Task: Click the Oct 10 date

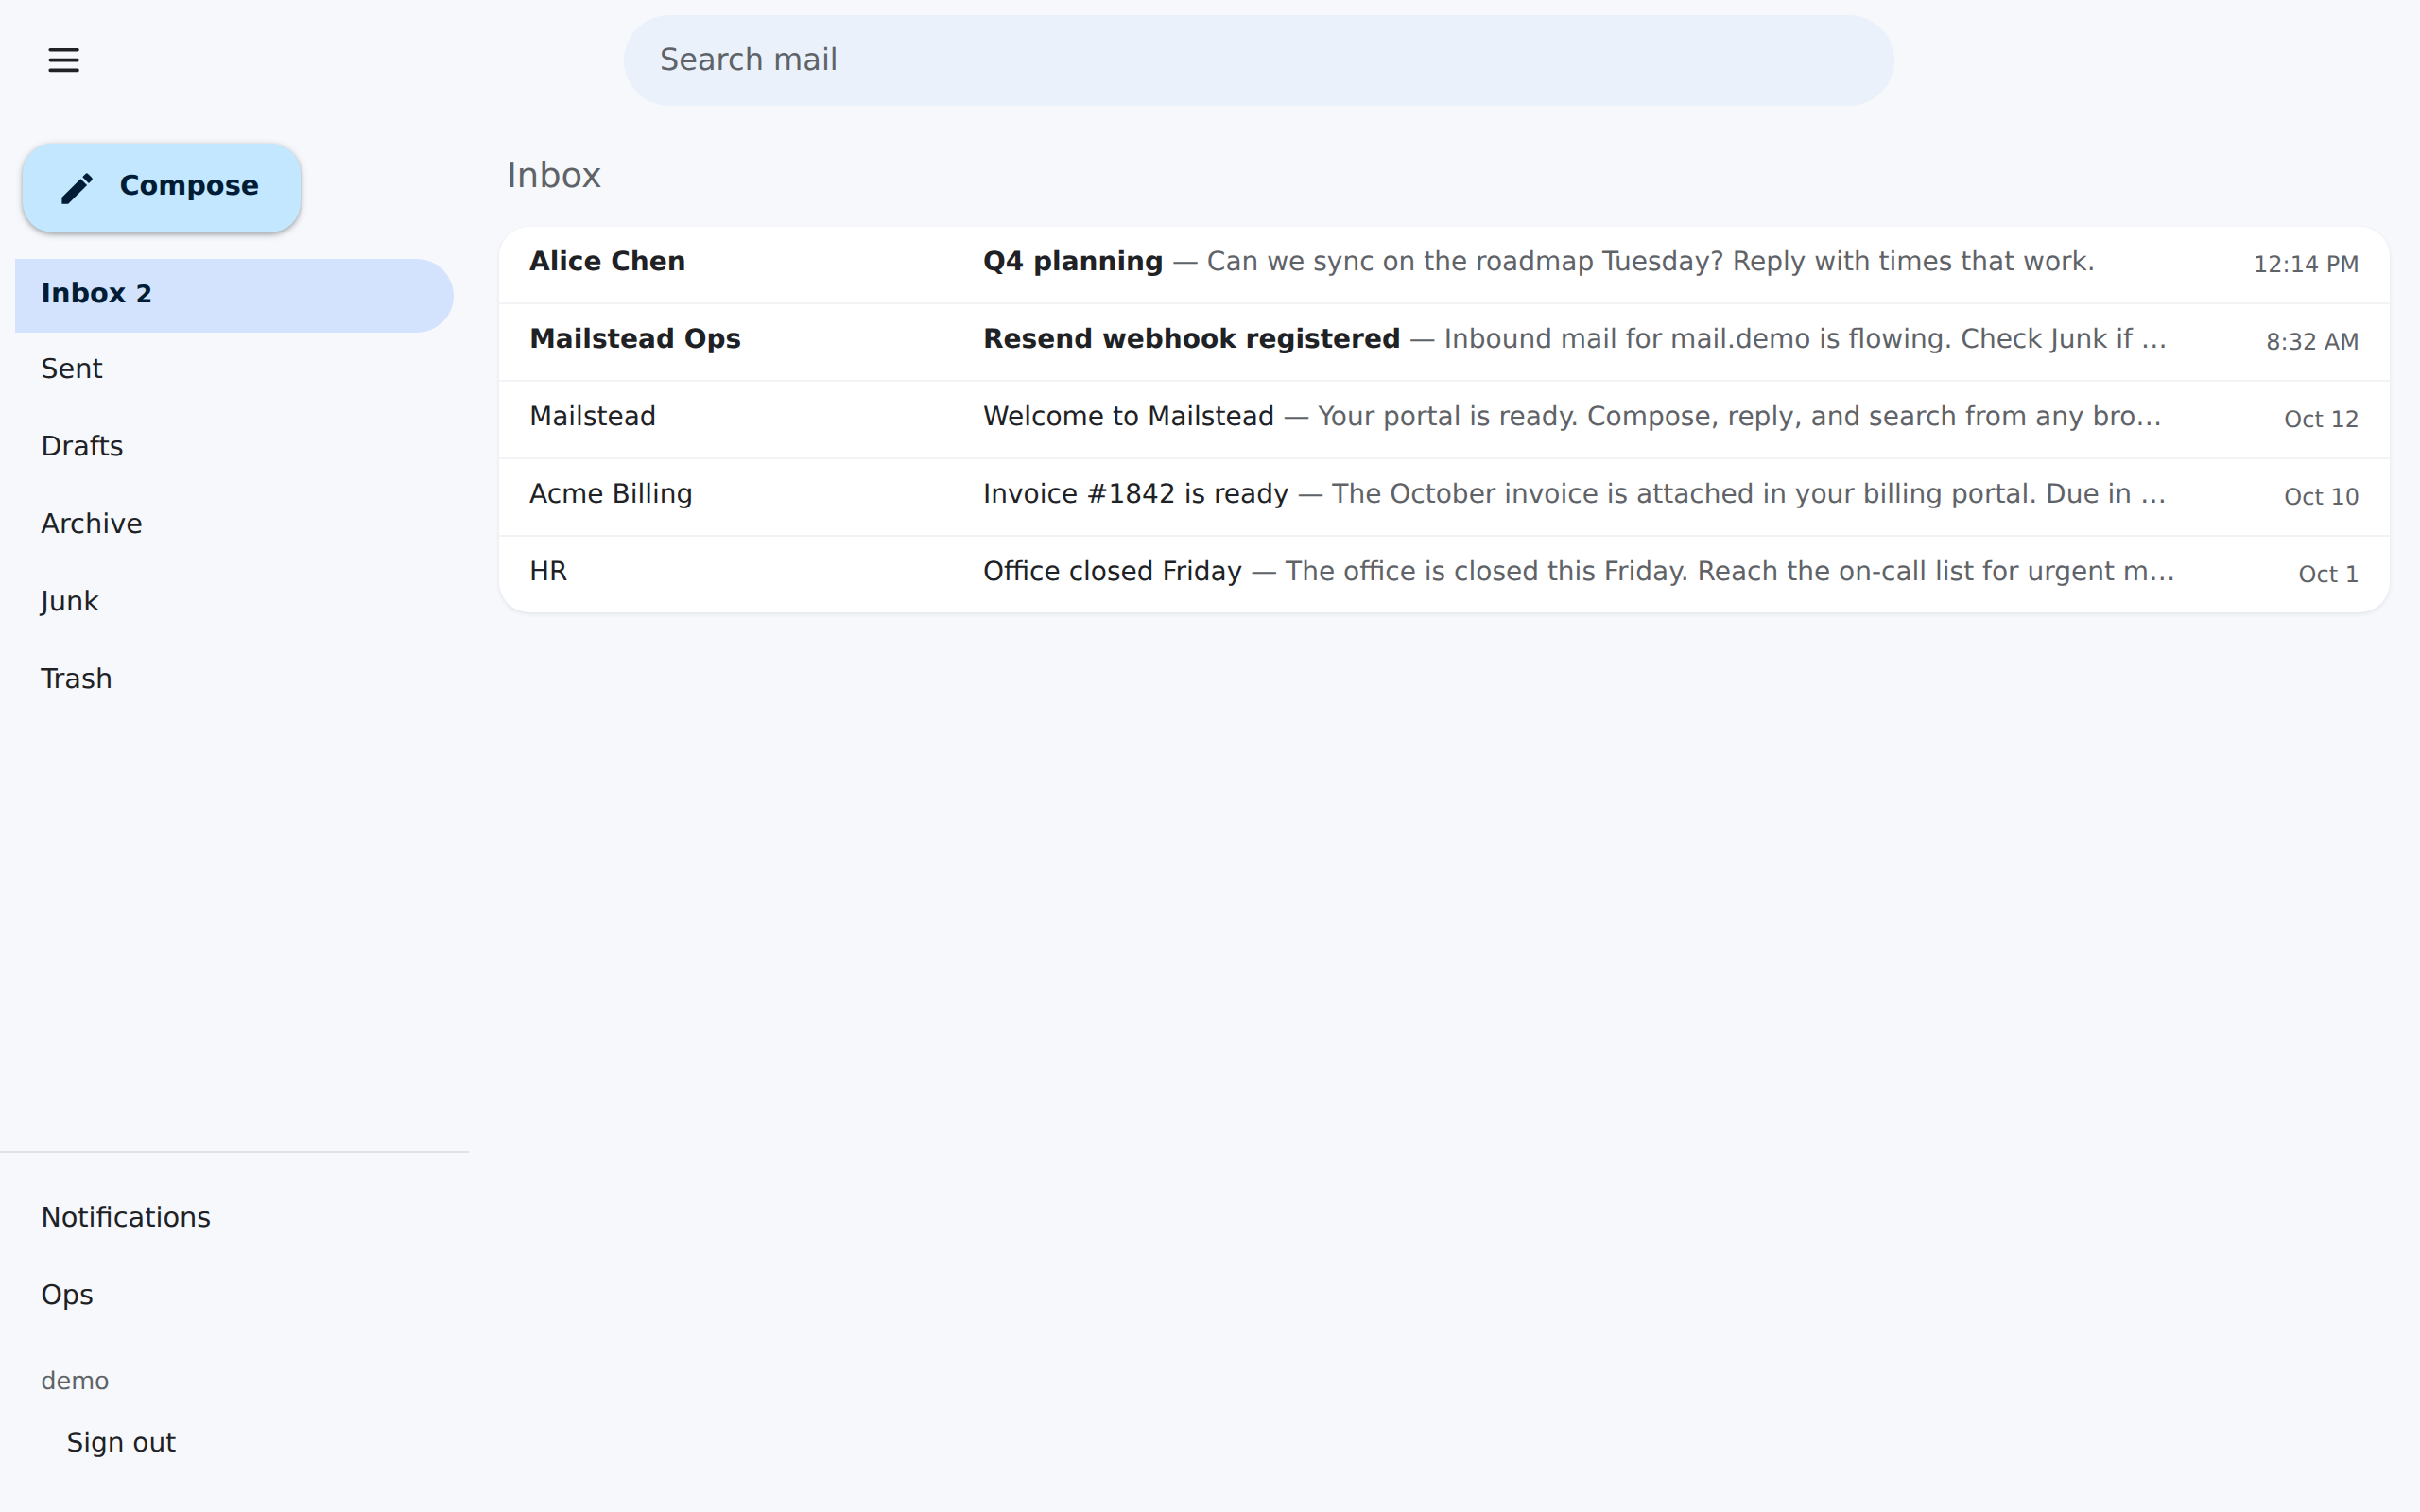Action: 2320,497
